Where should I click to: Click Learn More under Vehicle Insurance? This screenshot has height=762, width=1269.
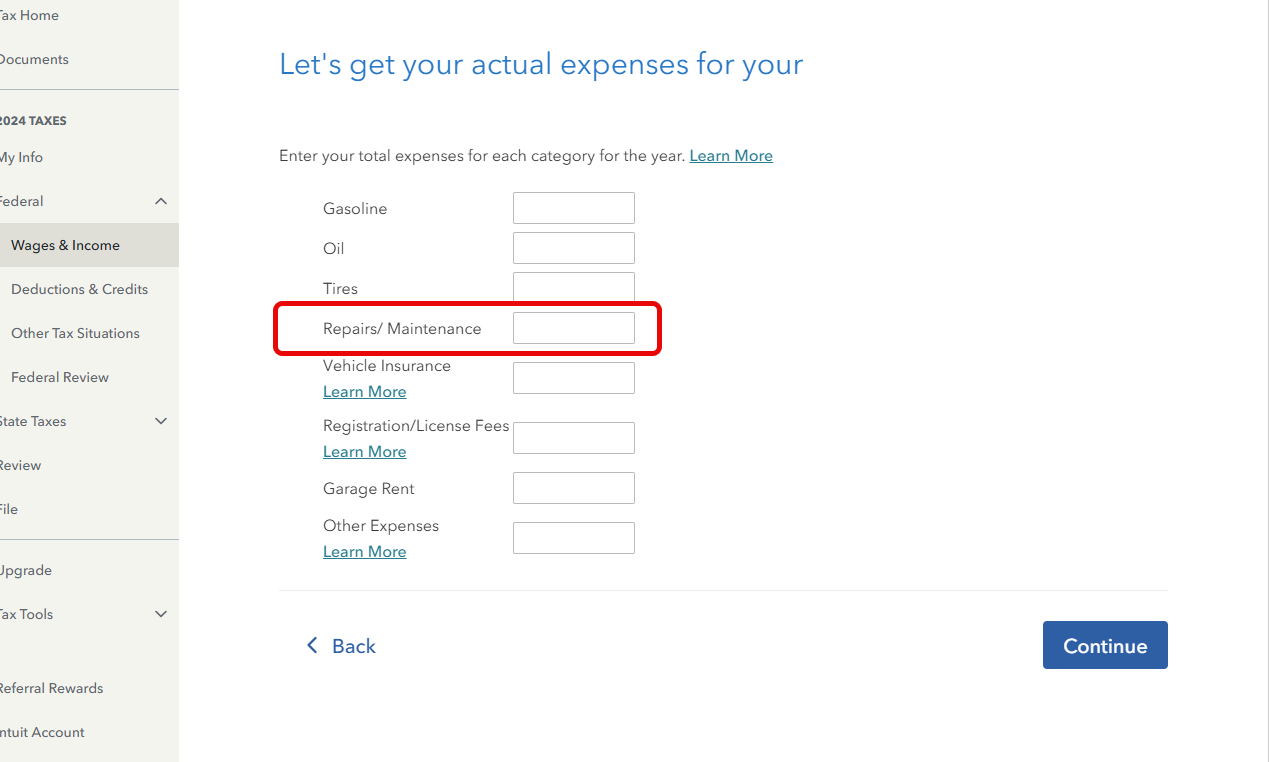(x=364, y=392)
